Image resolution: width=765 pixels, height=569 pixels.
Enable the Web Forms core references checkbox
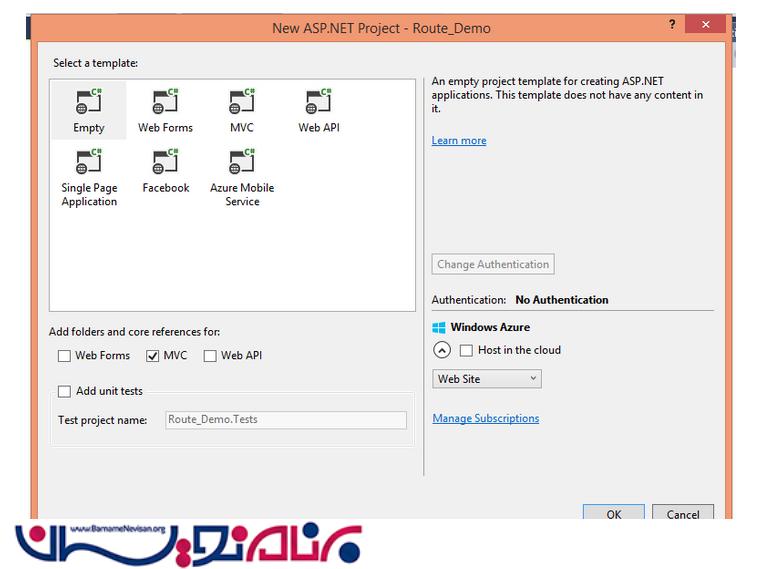tap(65, 356)
